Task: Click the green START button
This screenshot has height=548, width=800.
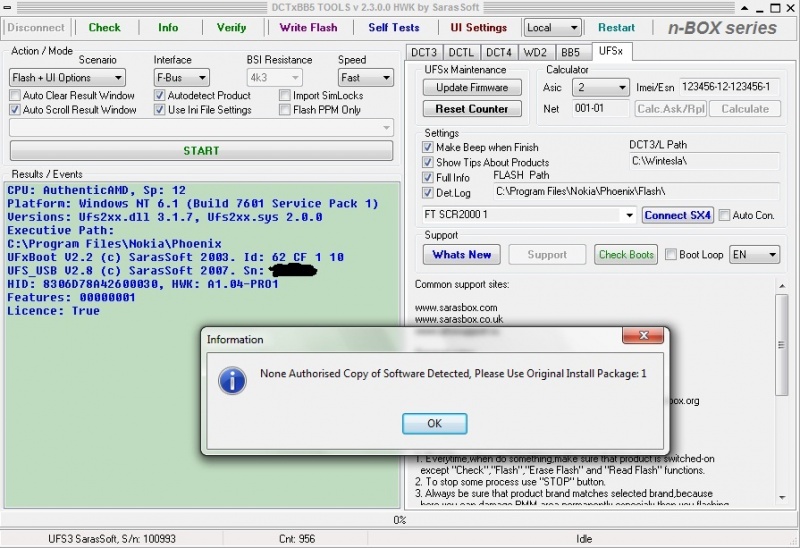Action: 201,151
